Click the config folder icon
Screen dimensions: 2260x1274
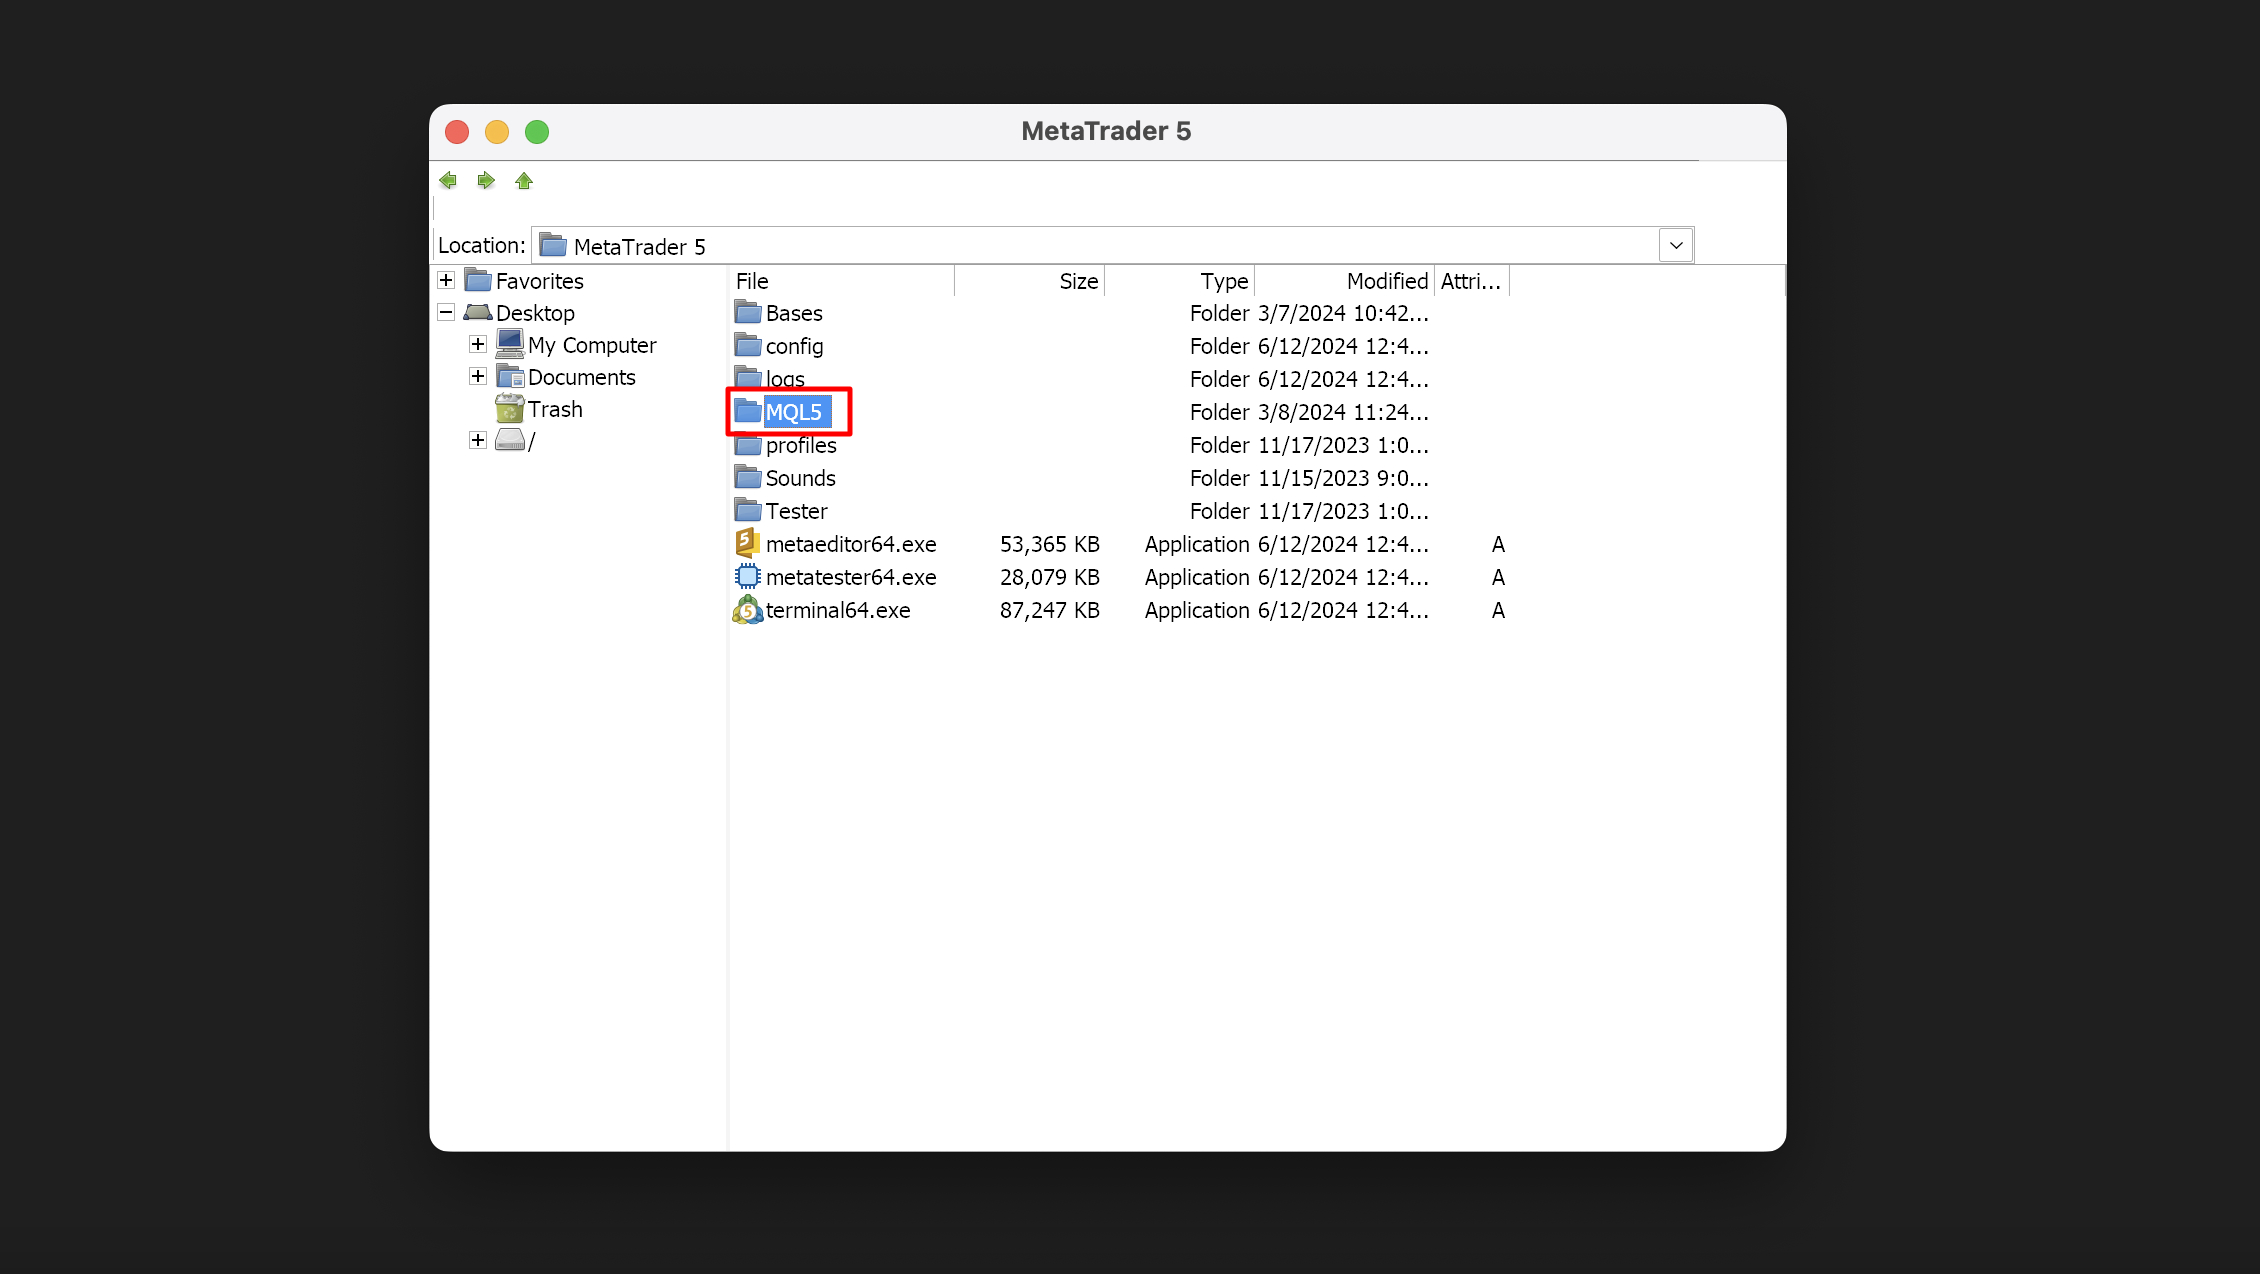click(x=748, y=345)
